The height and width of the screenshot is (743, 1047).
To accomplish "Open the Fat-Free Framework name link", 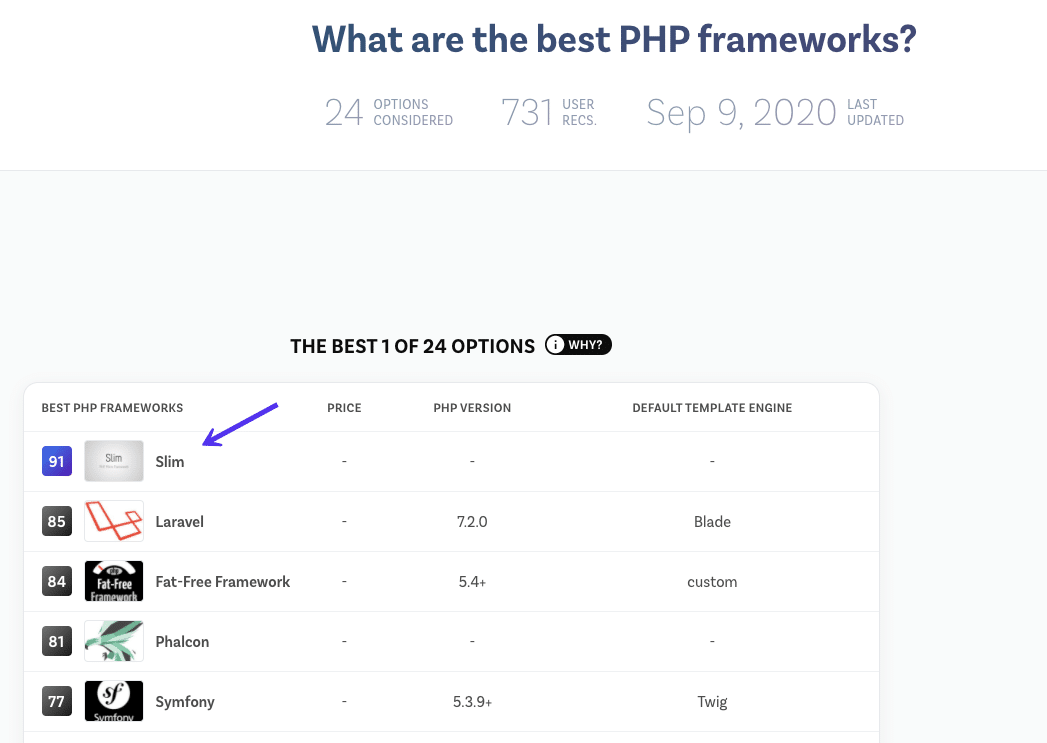I will point(222,581).
